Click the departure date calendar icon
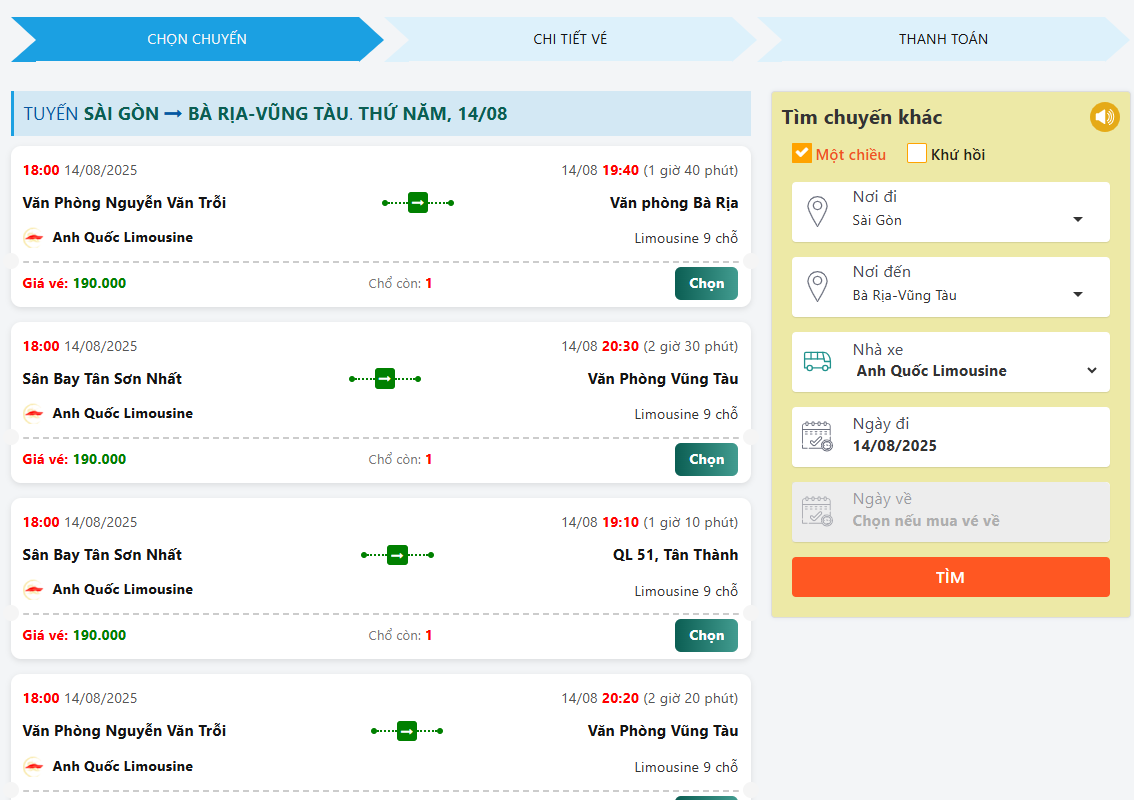Viewport: 1134px width, 800px height. [817, 436]
